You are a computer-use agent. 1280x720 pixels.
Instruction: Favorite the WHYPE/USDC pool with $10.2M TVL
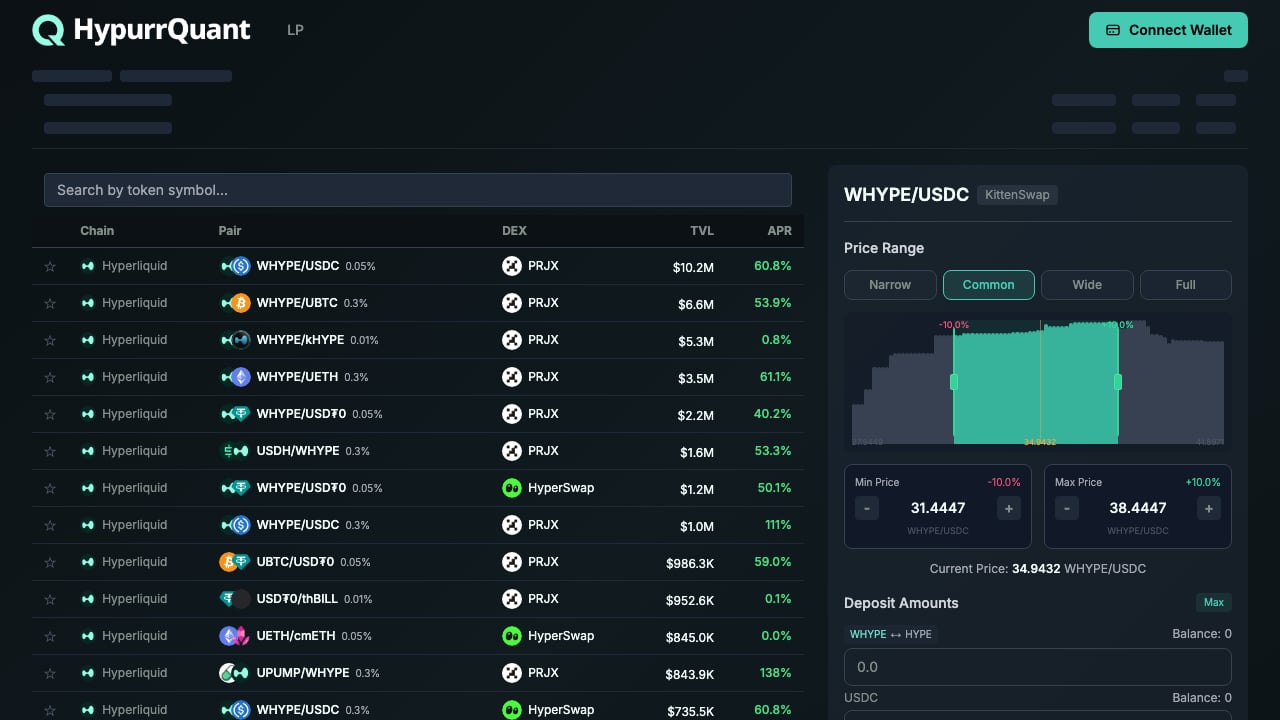[x=50, y=267]
